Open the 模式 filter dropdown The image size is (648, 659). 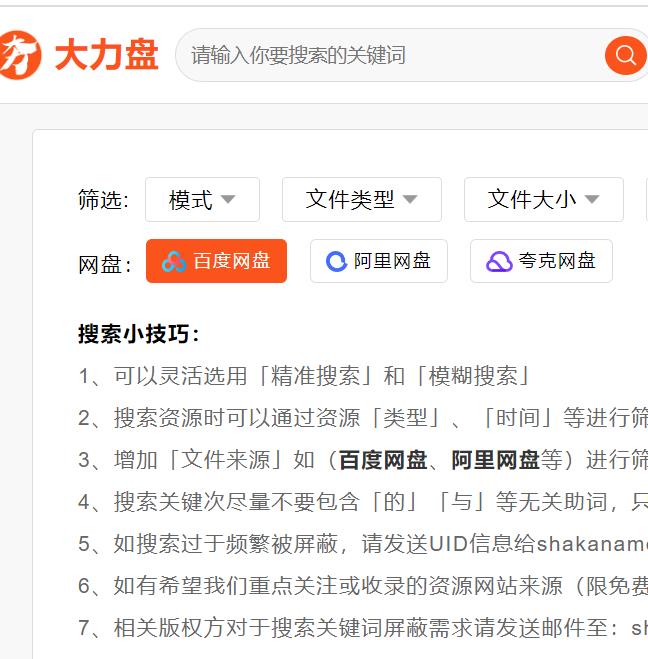[x=202, y=199]
